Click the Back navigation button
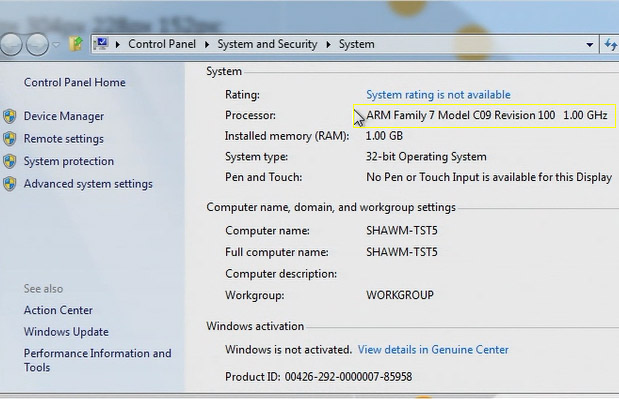Screen dimensions: 619x399 pyautogui.click(x=10, y=44)
